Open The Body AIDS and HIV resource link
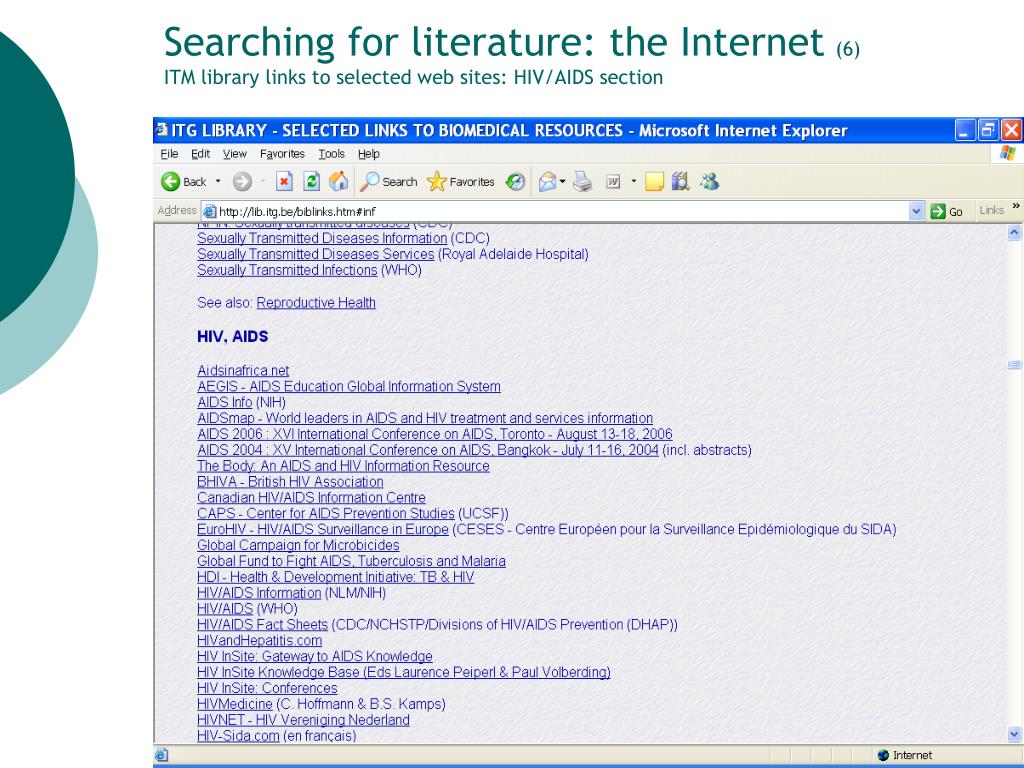The width and height of the screenshot is (1024, 768). click(344, 466)
